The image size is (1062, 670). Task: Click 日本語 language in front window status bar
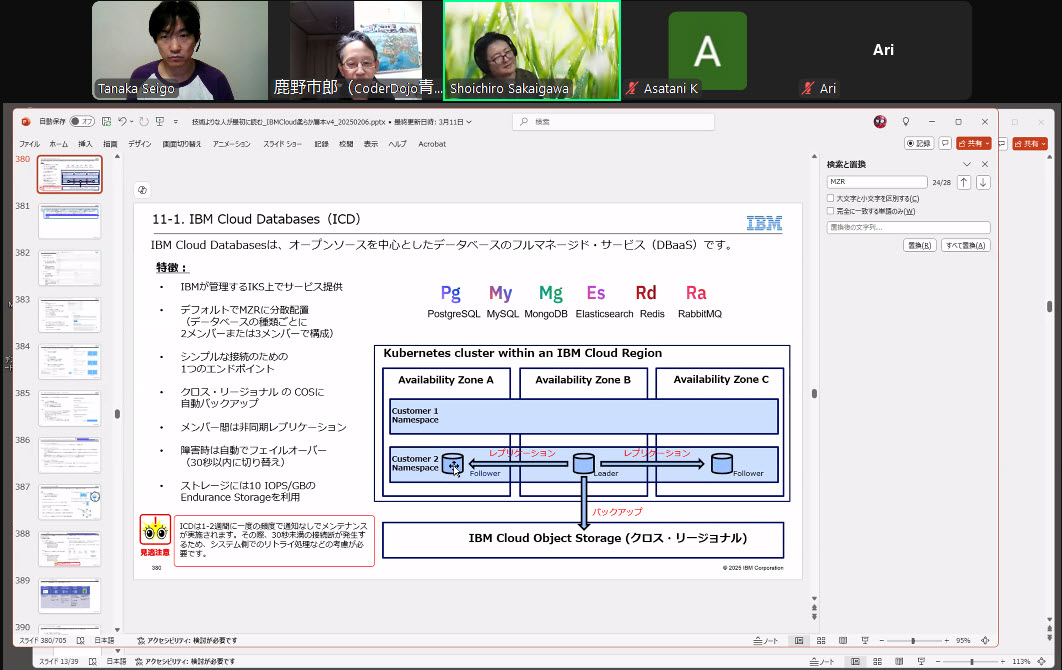pos(104,640)
